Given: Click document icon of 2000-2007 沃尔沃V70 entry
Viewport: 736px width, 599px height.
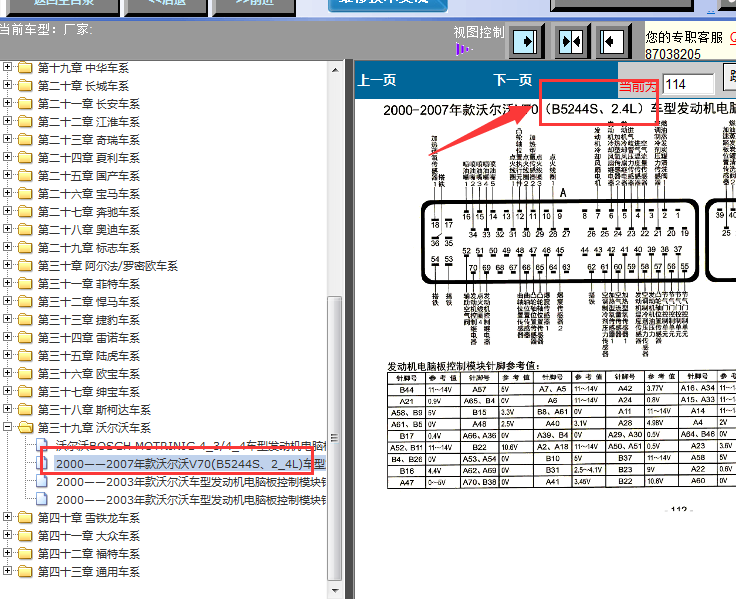Looking at the screenshot, I should click(x=42, y=463).
